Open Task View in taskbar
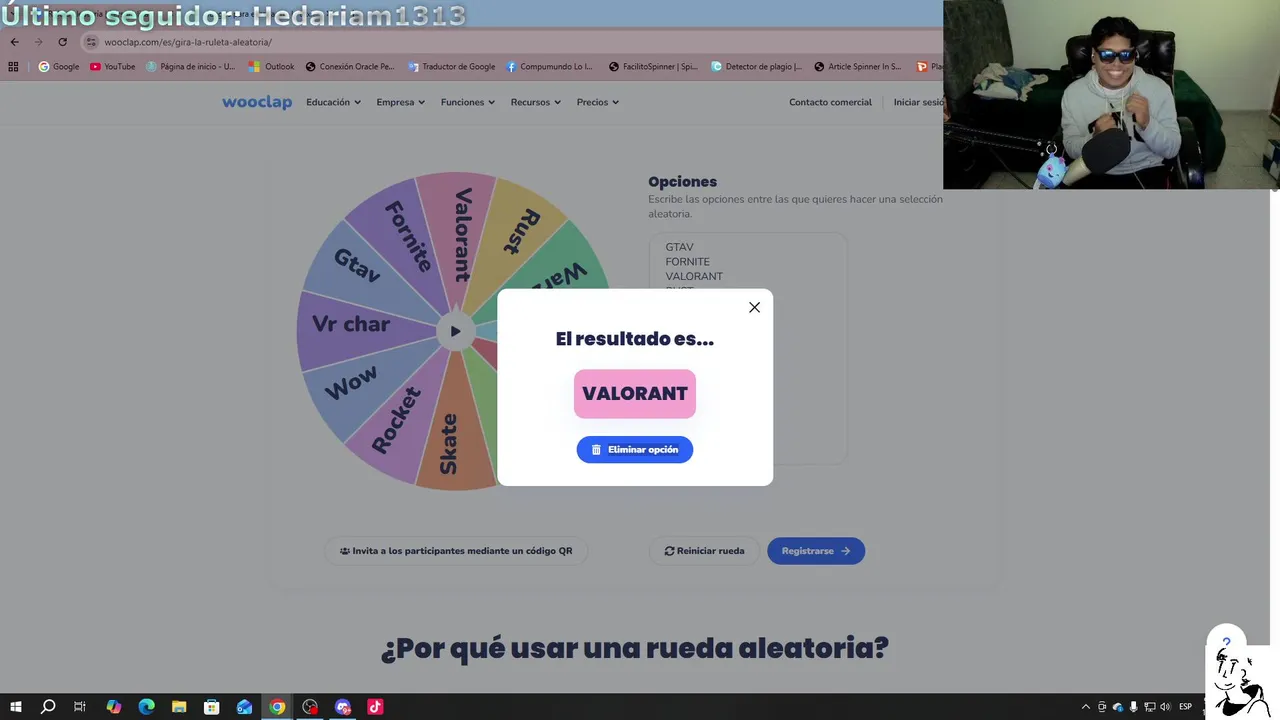The image size is (1280, 720). pyautogui.click(x=80, y=707)
